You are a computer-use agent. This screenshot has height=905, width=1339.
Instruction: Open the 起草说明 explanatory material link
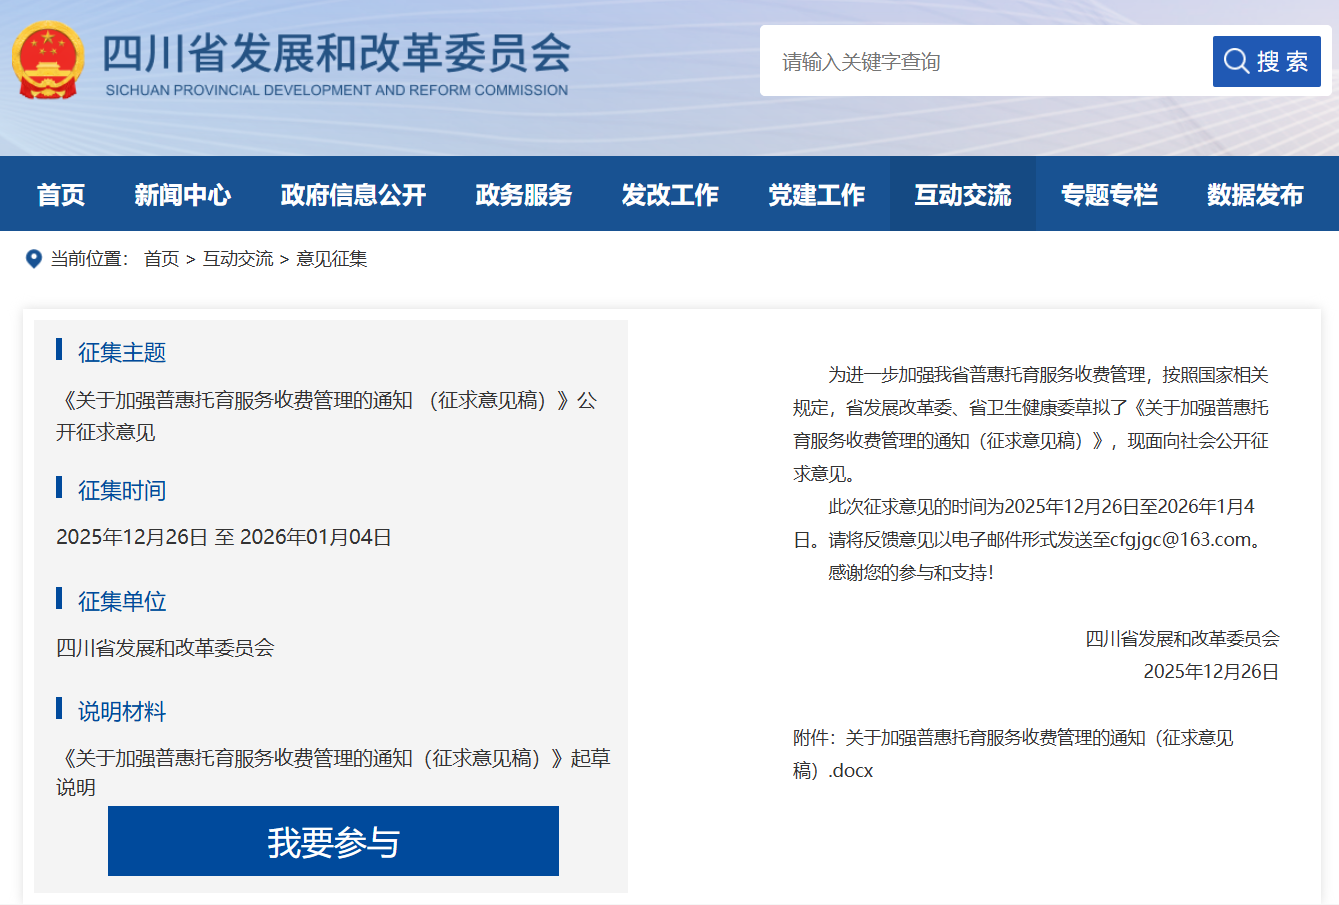[332, 772]
